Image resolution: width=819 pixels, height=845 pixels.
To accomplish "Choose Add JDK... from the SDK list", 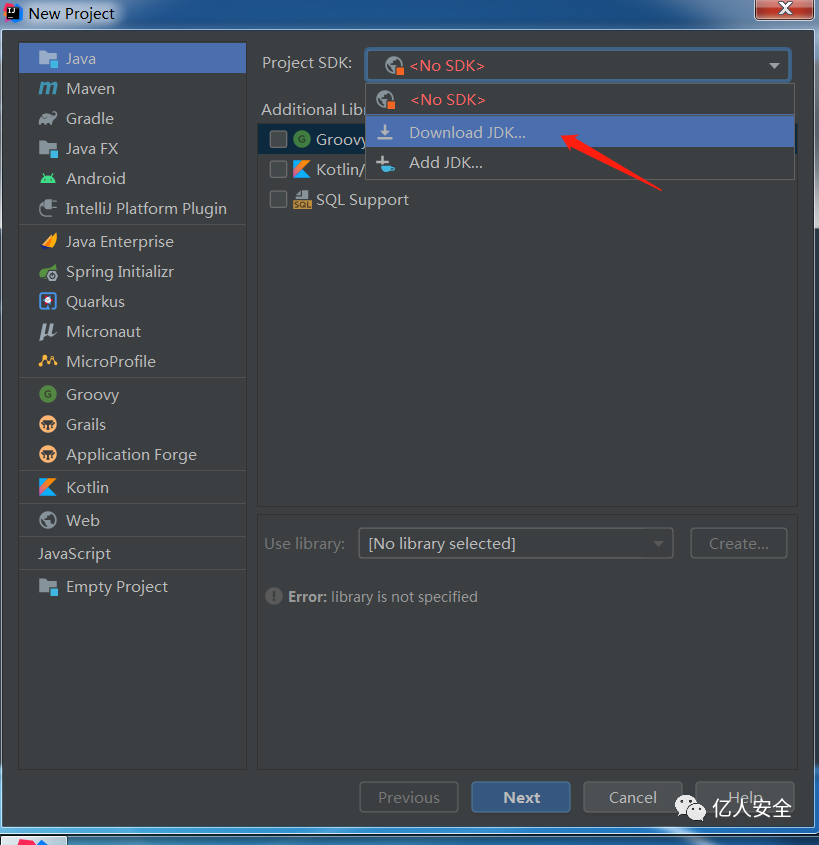I will click(580, 163).
